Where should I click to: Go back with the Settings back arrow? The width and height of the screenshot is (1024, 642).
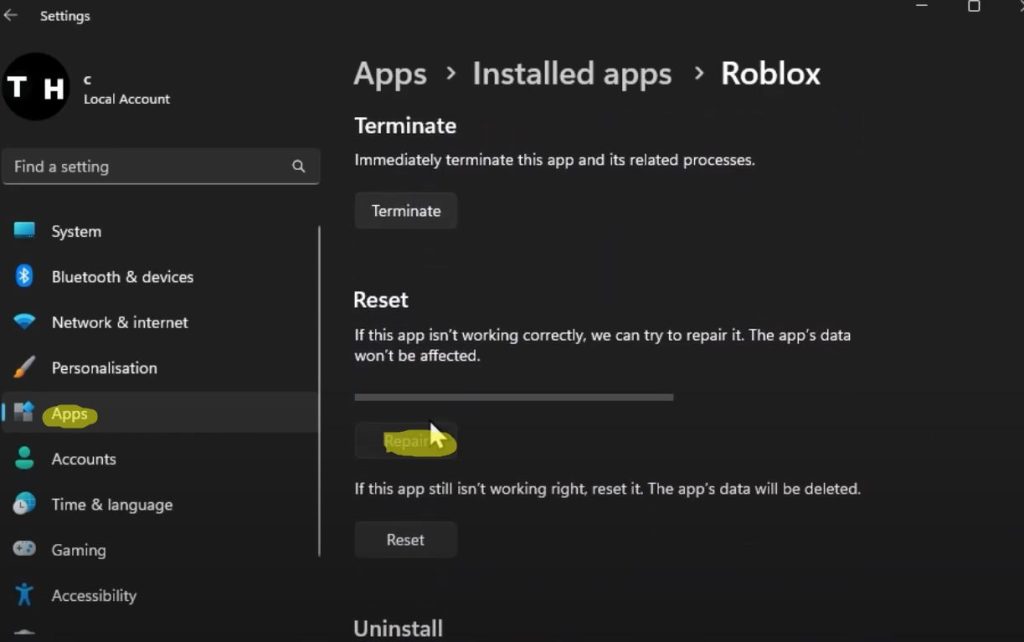point(10,15)
